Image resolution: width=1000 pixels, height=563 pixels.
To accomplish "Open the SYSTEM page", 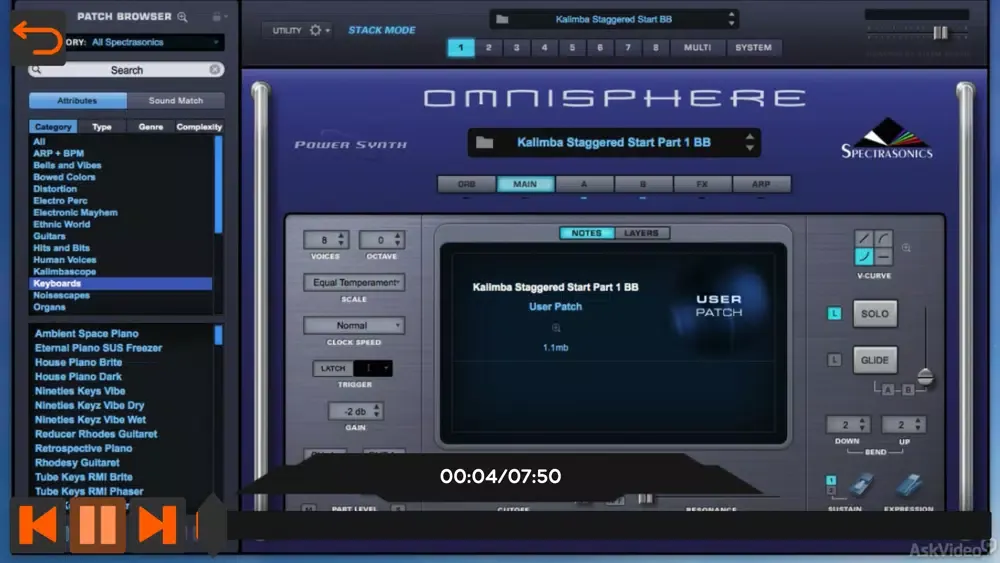I will tap(753, 47).
